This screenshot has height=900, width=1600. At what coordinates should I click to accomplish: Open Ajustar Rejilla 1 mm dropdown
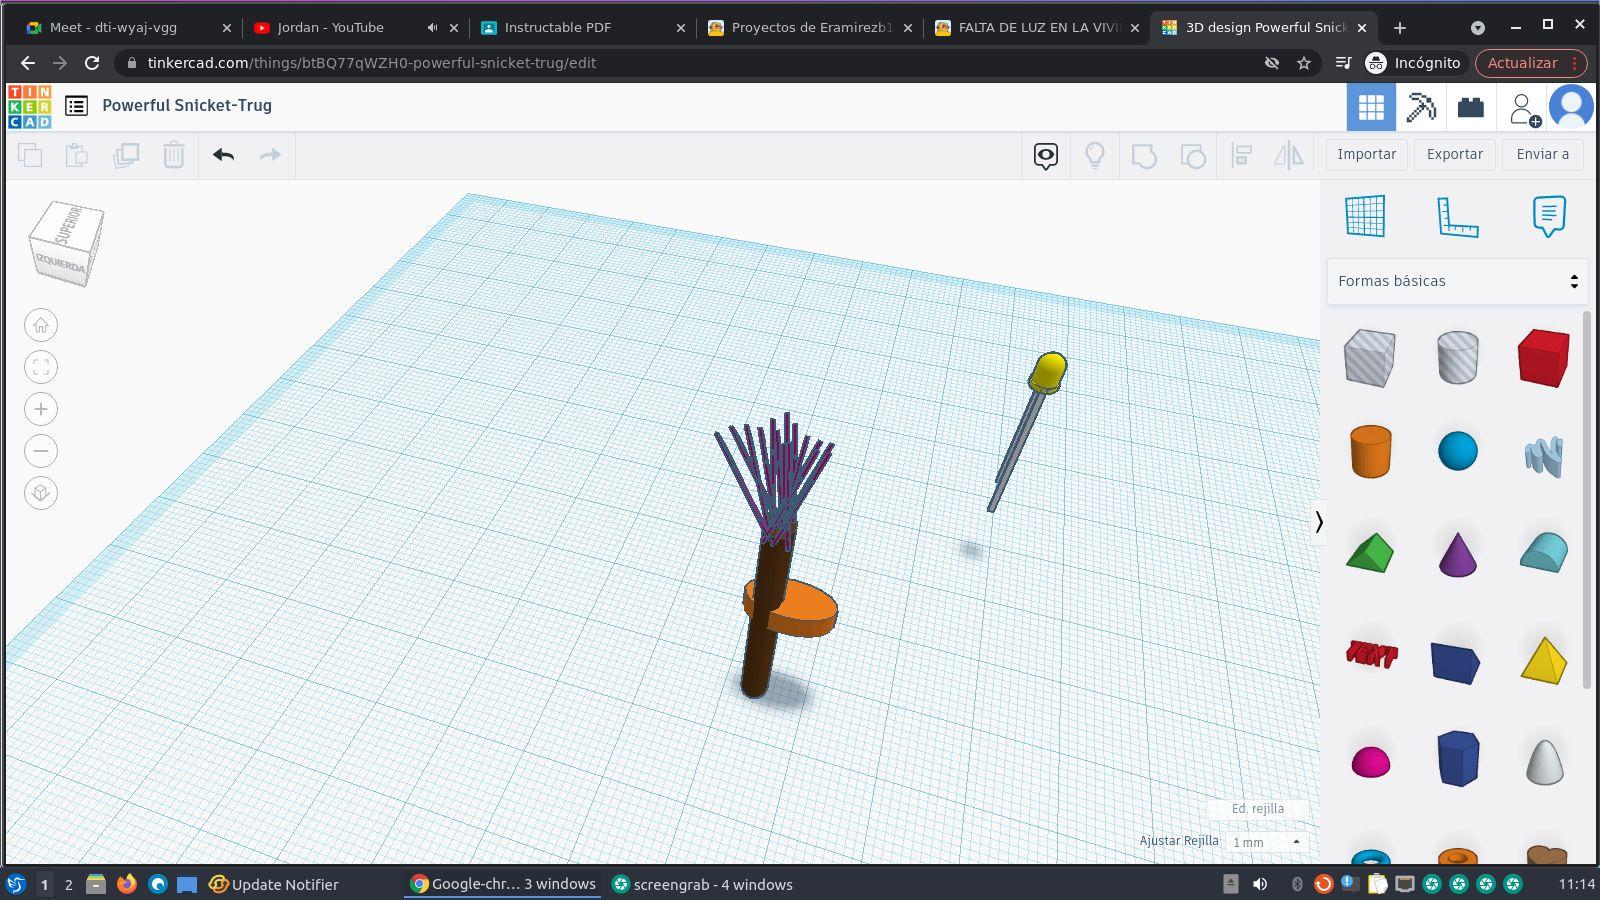[1267, 842]
